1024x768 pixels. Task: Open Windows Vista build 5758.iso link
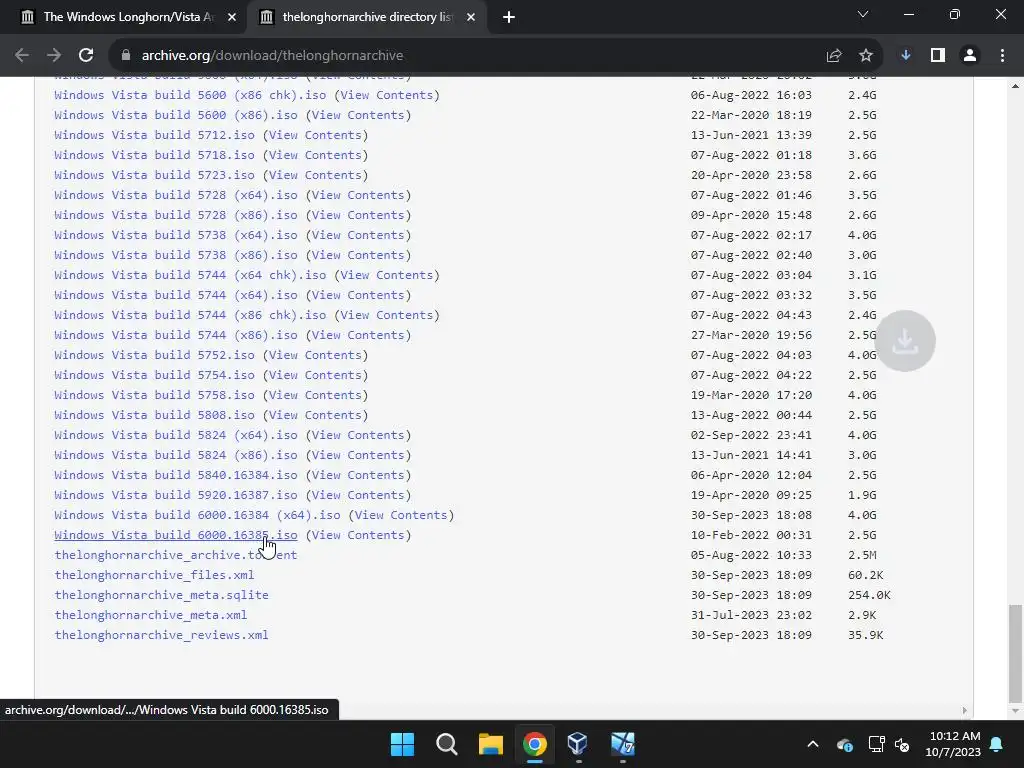pyautogui.click(x=154, y=394)
